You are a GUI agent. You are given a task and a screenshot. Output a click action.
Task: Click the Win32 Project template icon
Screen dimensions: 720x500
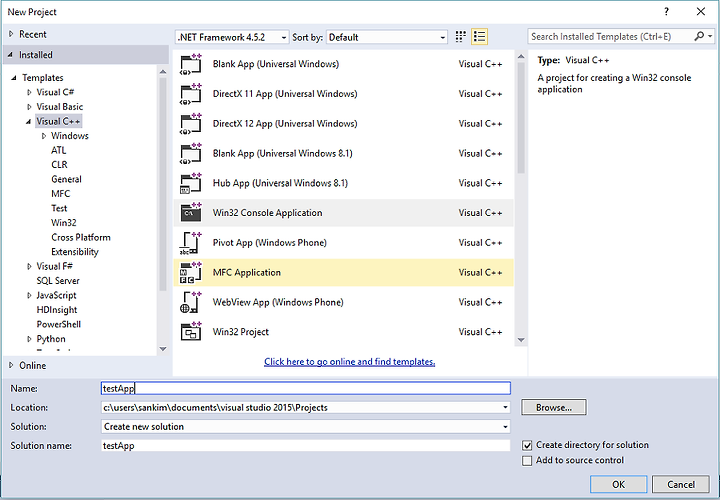coord(191,332)
